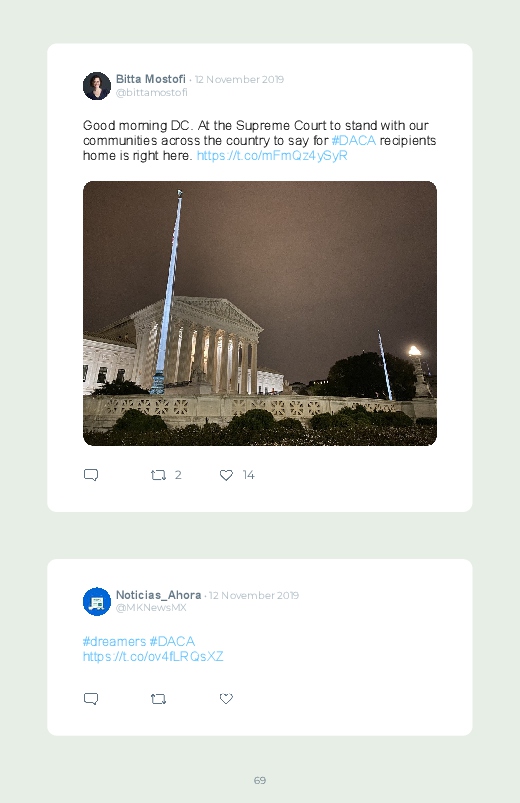
Task: Click the Bitta Mostofi display name
Action: coord(151,79)
